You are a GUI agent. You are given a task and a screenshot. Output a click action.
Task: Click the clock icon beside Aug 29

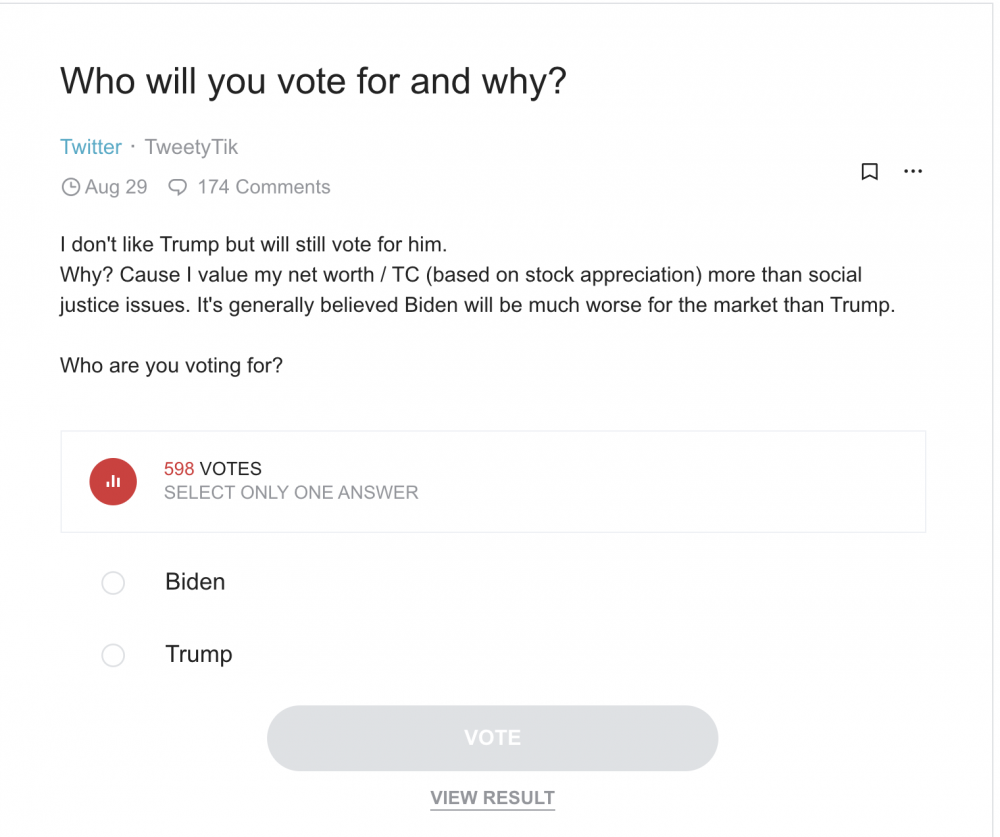pyautogui.click(x=70, y=187)
